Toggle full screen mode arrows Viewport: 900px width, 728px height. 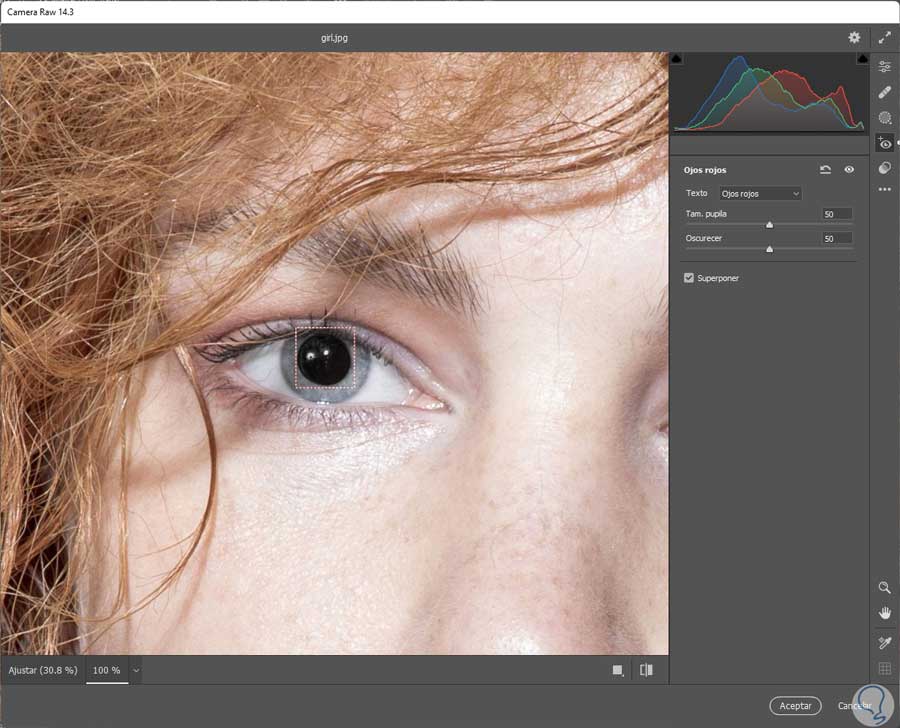tap(884, 37)
